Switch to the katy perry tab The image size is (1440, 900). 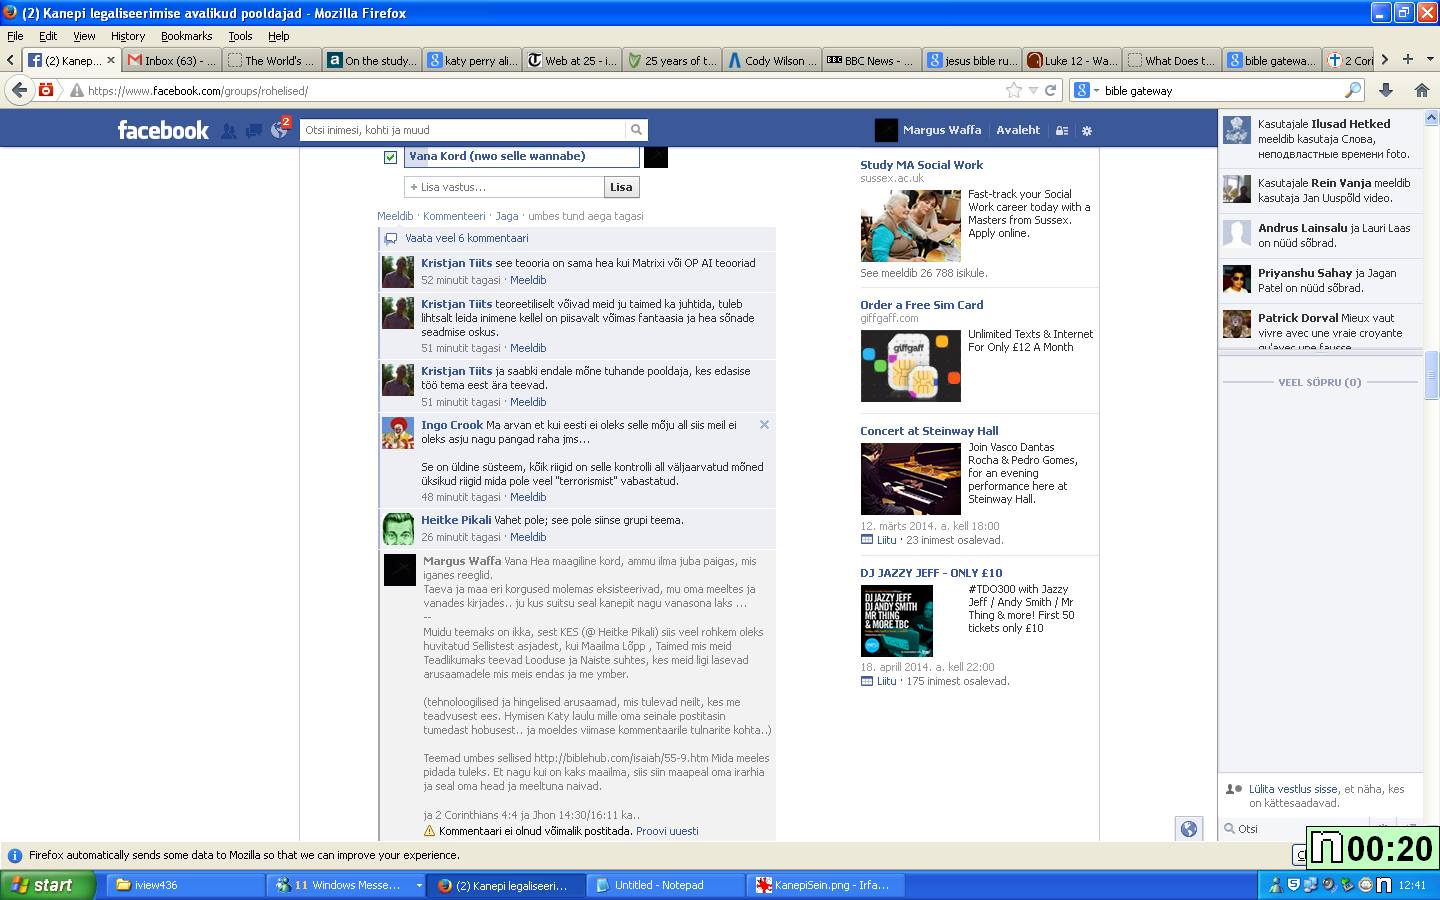[472, 60]
